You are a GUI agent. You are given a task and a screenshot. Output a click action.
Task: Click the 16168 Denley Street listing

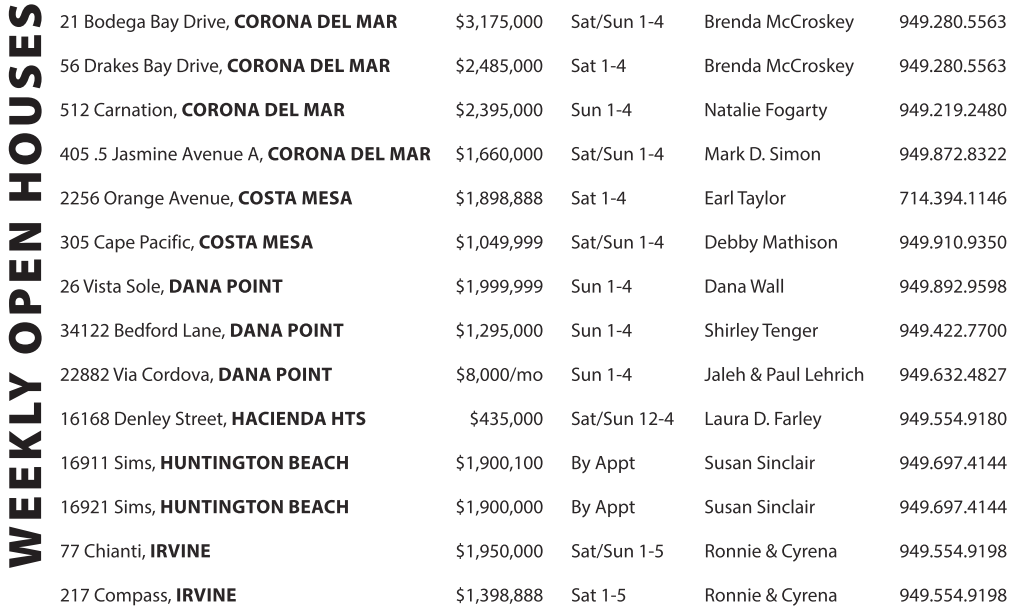point(213,419)
